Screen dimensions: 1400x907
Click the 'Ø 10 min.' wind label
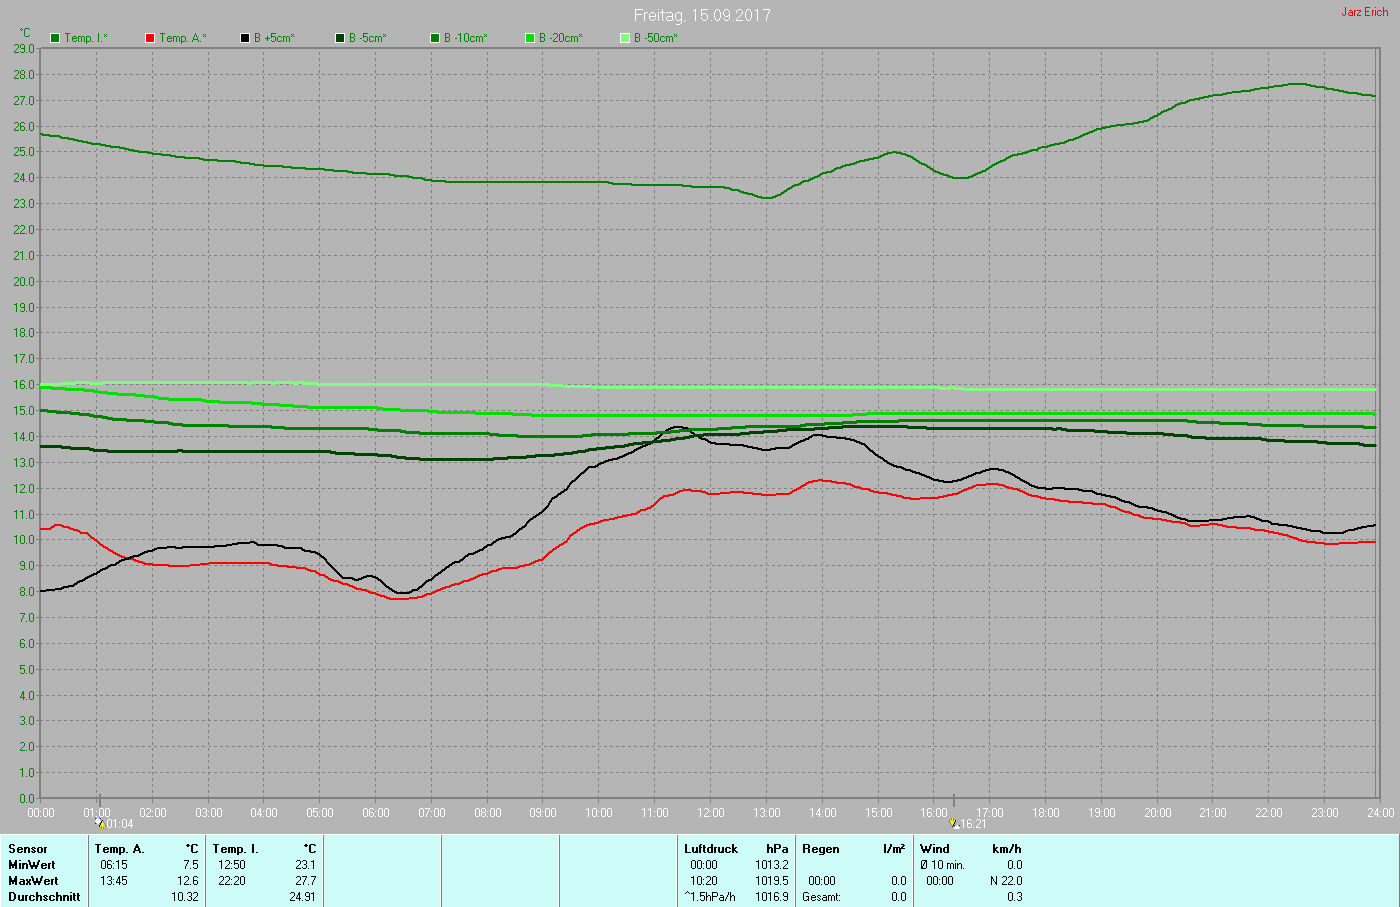pos(943,865)
